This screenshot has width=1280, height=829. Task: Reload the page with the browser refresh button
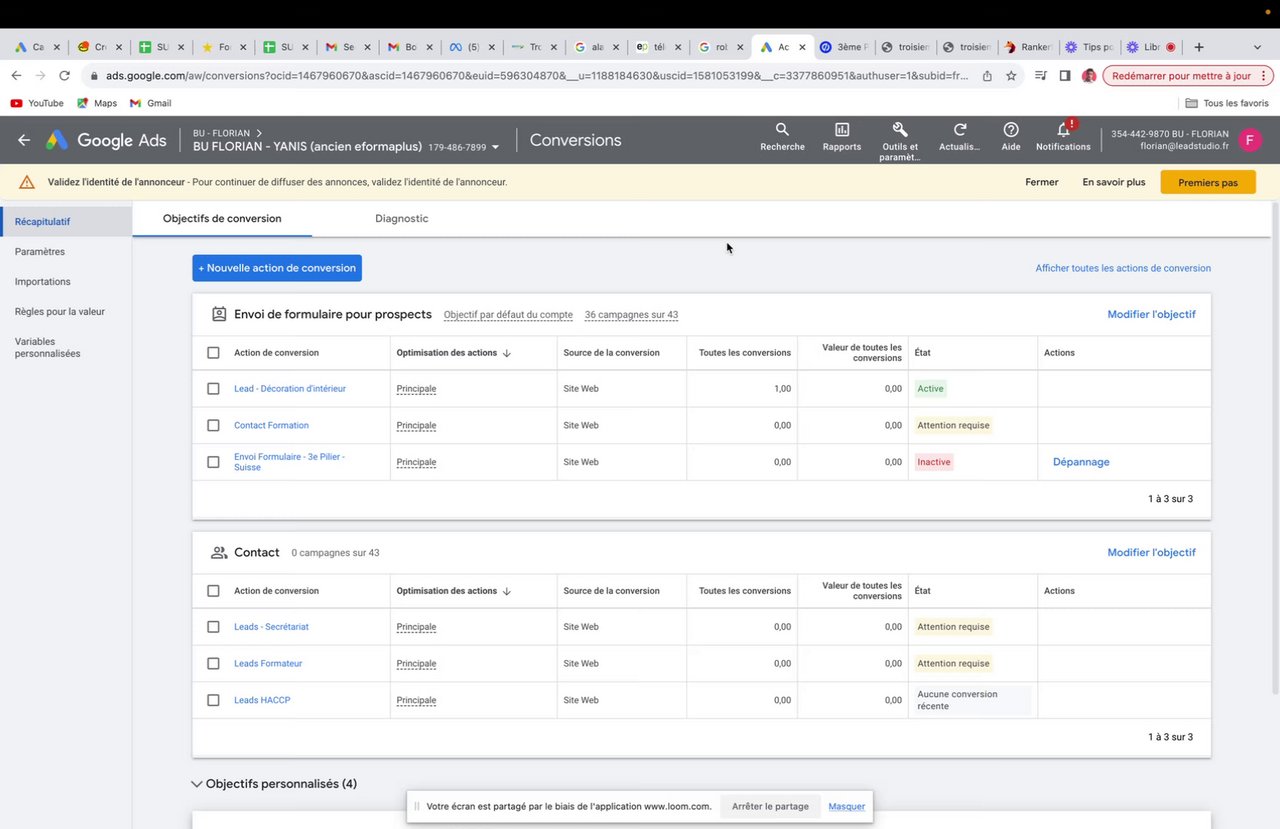(65, 75)
